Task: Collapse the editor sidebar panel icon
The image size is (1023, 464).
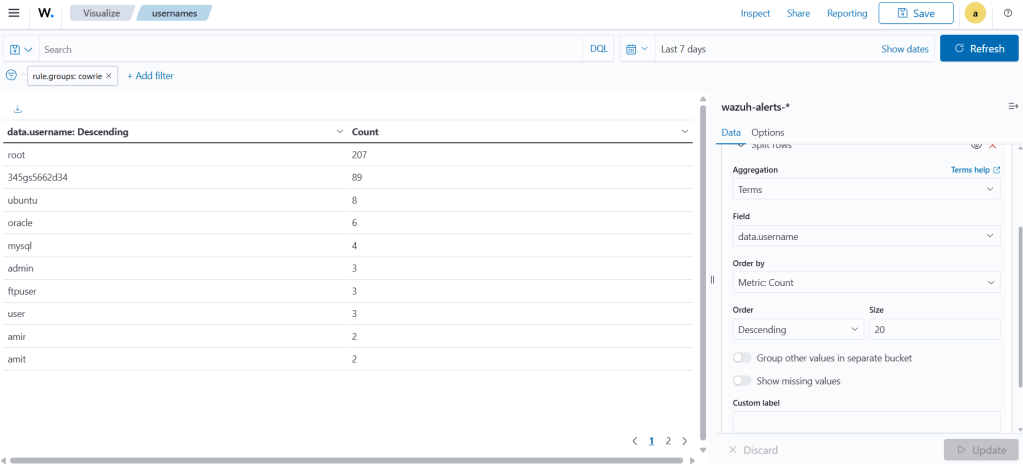Action: coord(1012,106)
